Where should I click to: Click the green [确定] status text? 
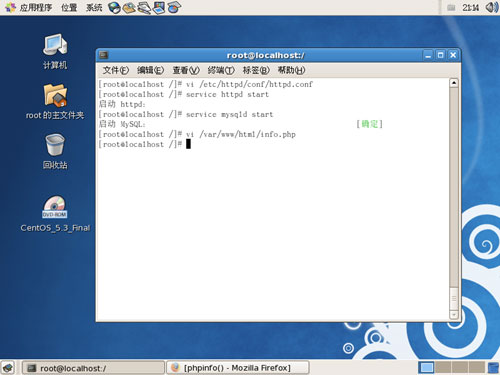click(x=370, y=124)
